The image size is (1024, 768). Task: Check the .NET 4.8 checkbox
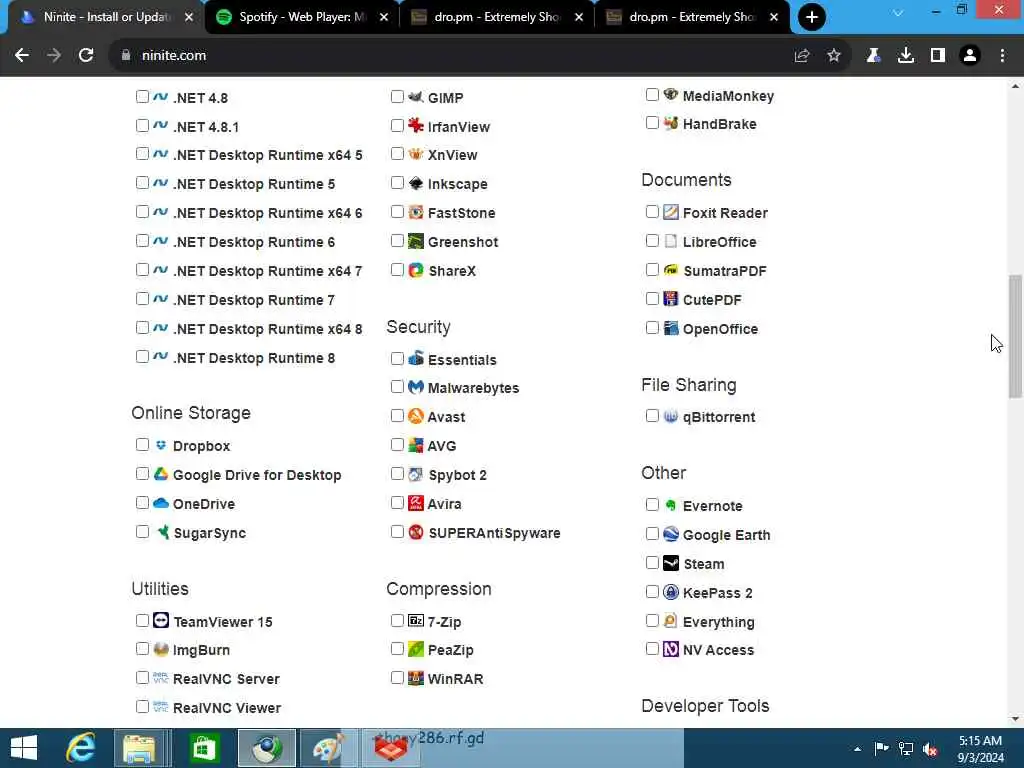(142, 97)
